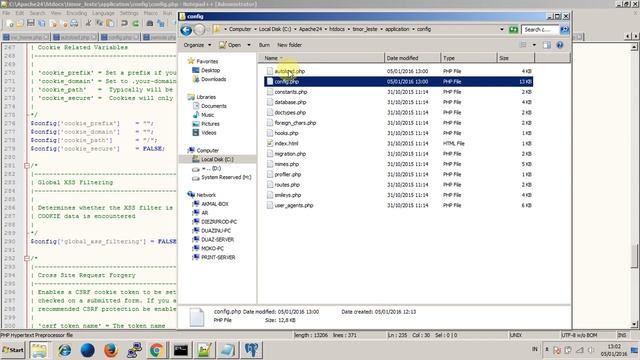The image size is (640, 360).
Task: Refresh the config folder using green refresh icon
Action: coord(513,29)
